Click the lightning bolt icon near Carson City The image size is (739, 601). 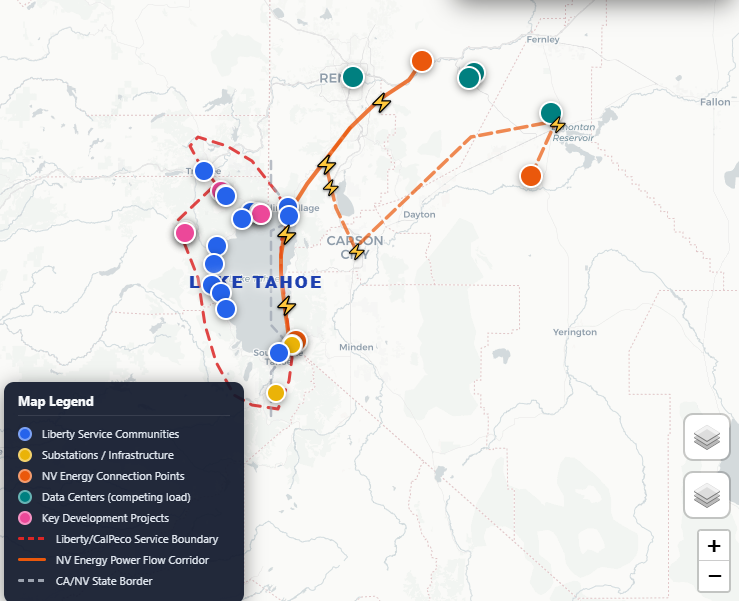(x=357, y=251)
